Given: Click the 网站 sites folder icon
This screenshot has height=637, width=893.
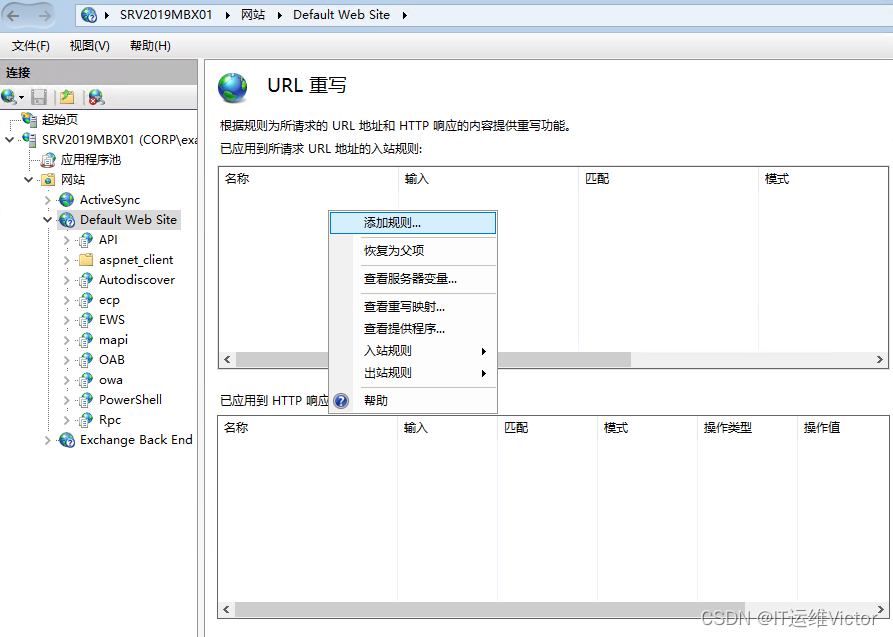Looking at the screenshot, I should (49, 179).
